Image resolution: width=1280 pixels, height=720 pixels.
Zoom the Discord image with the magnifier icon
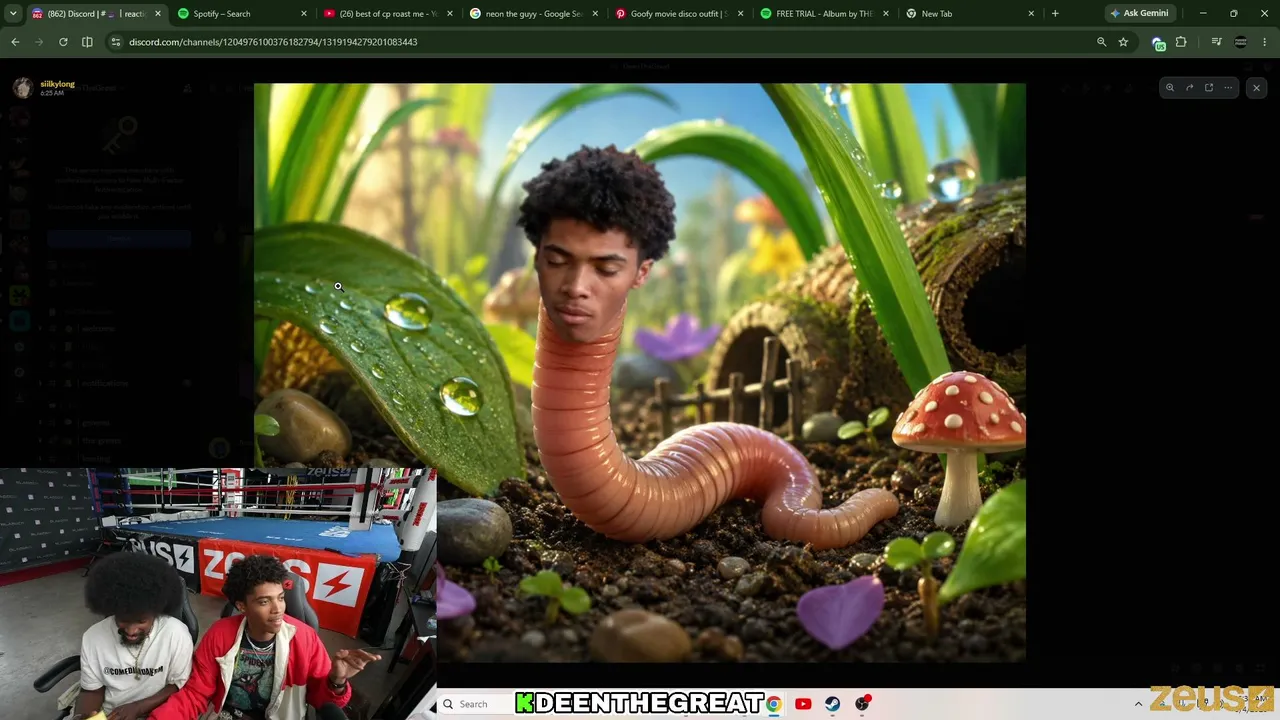[x=1170, y=88]
